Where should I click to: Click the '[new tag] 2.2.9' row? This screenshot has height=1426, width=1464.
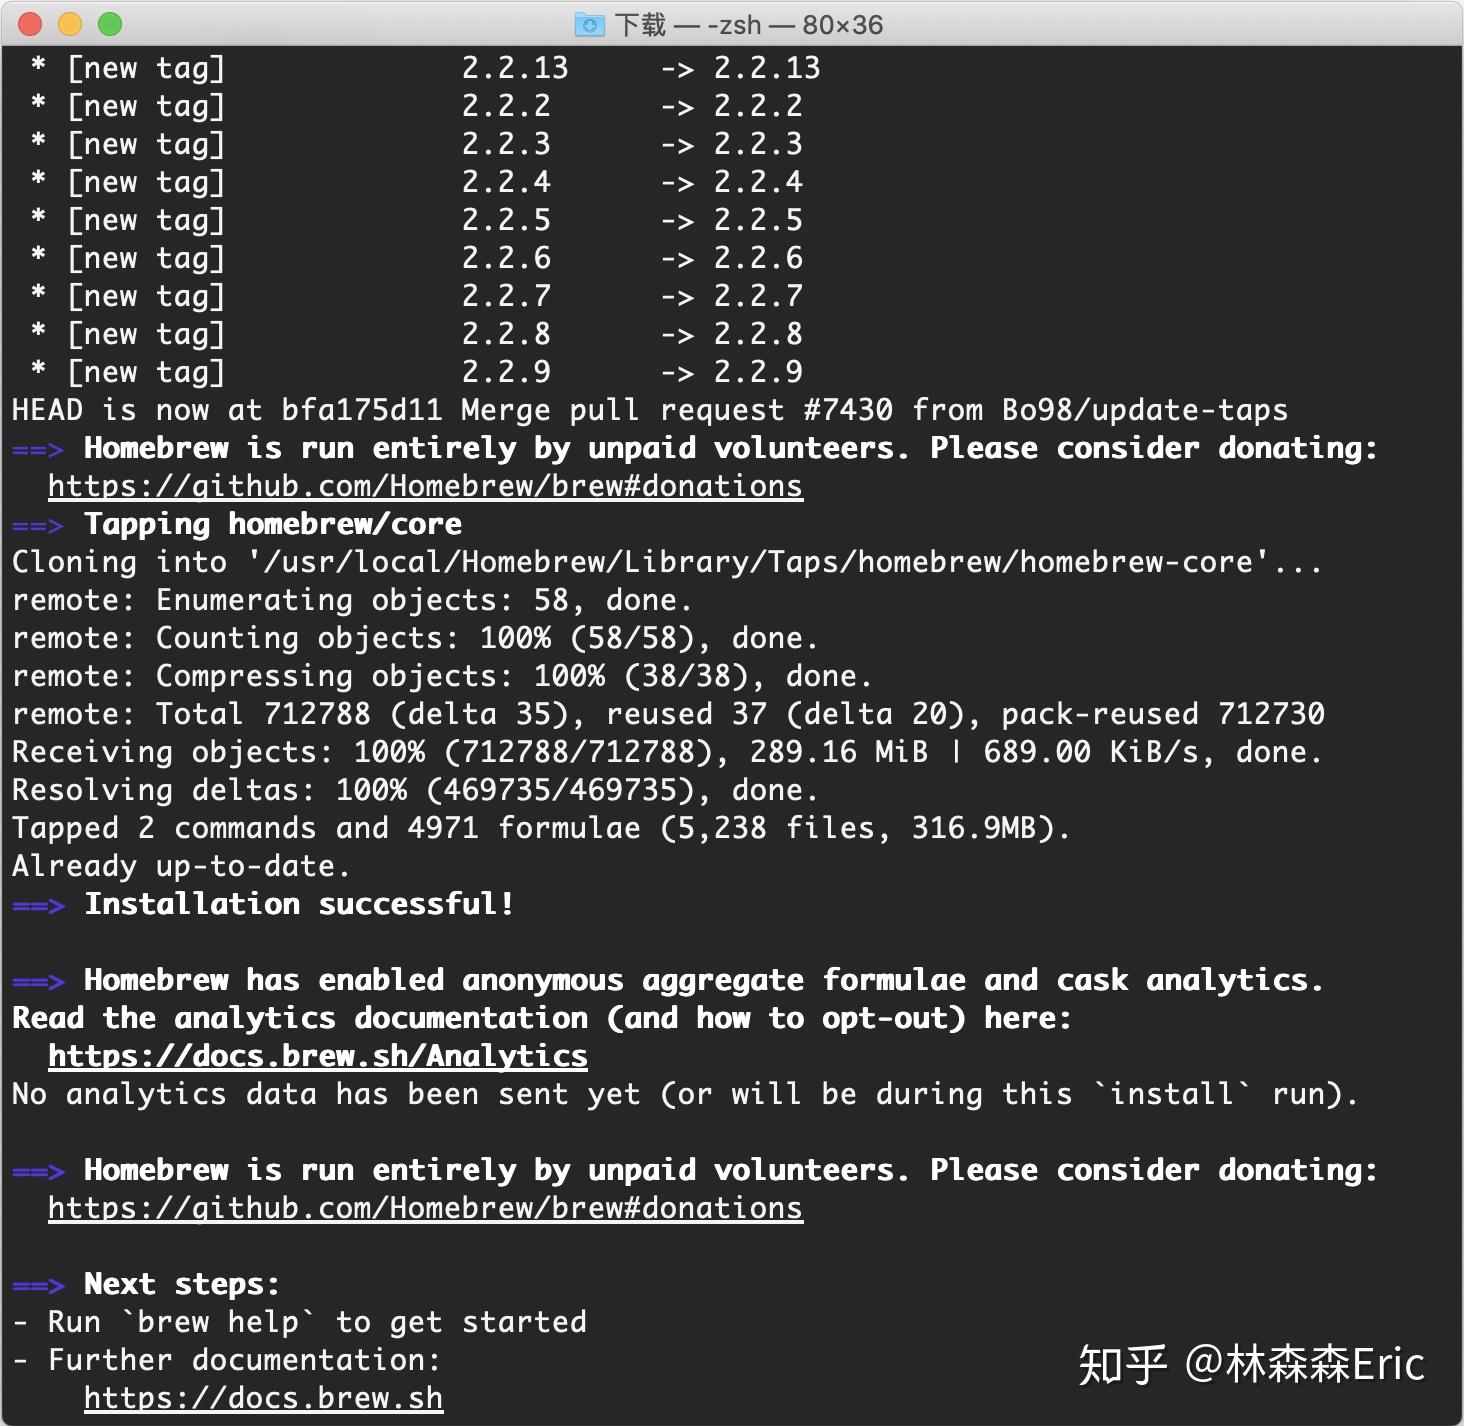click(416, 372)
